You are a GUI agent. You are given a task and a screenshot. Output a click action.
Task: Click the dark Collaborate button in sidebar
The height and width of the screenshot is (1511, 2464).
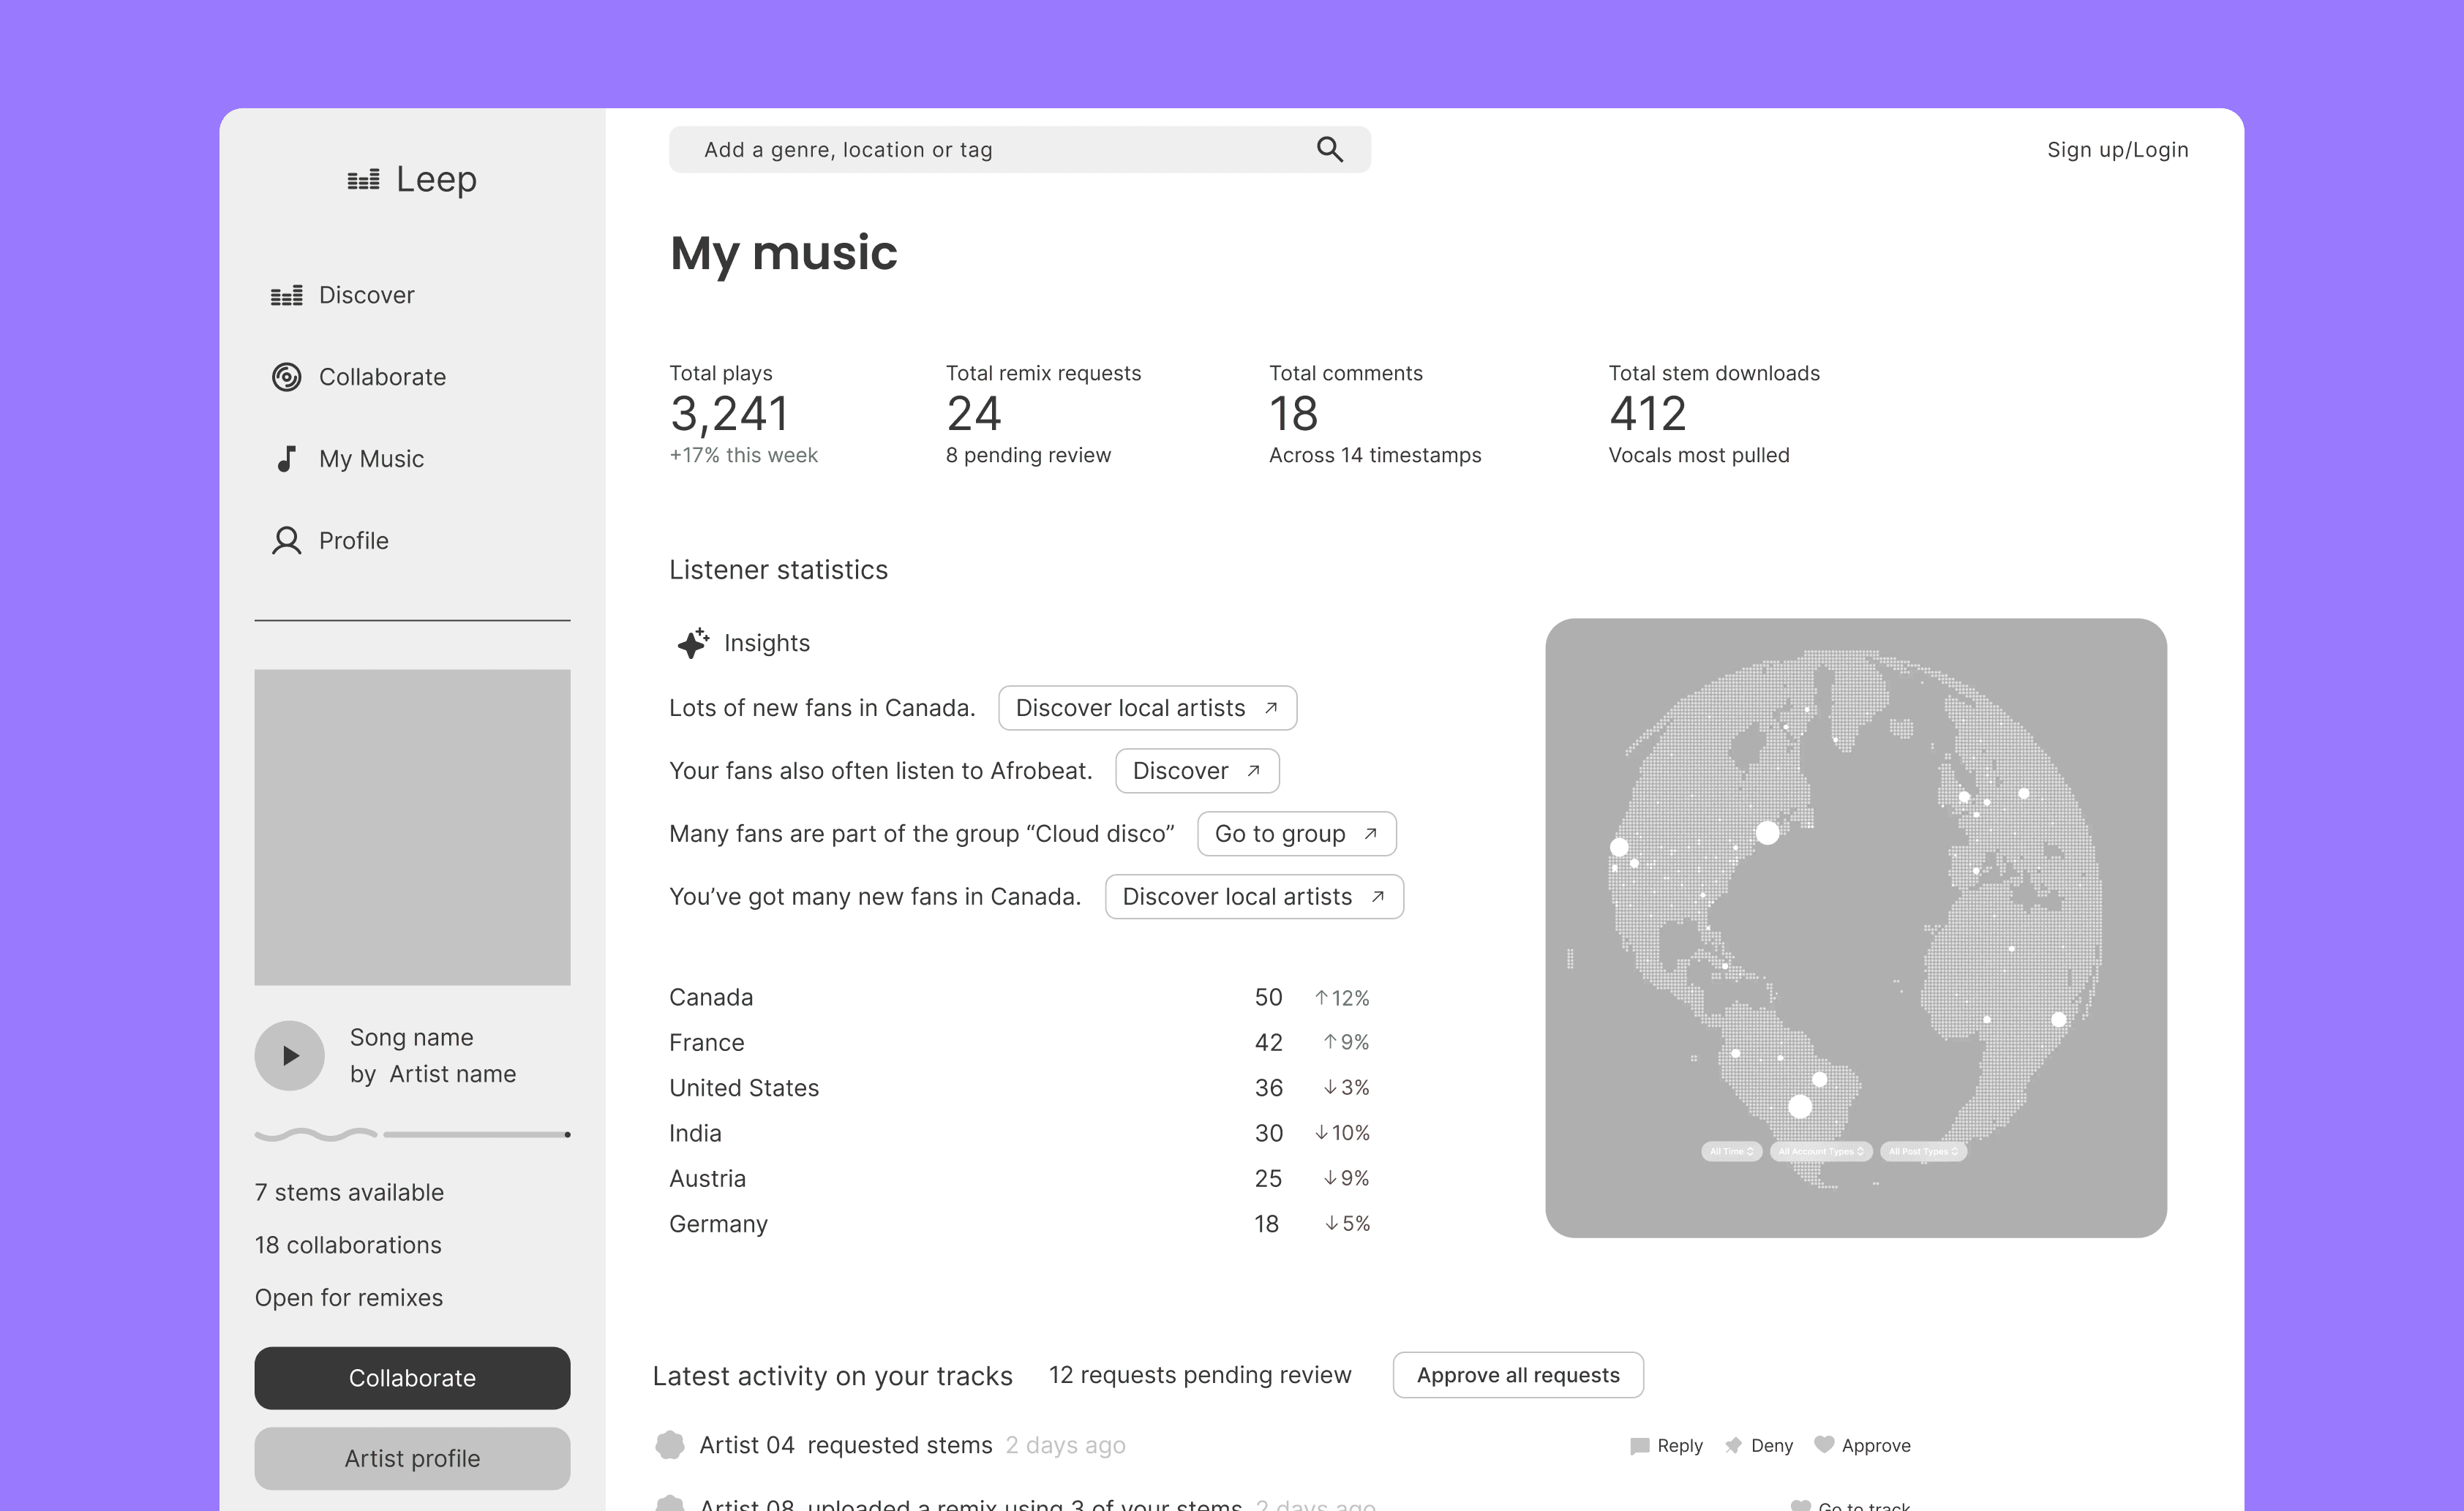412,1378
